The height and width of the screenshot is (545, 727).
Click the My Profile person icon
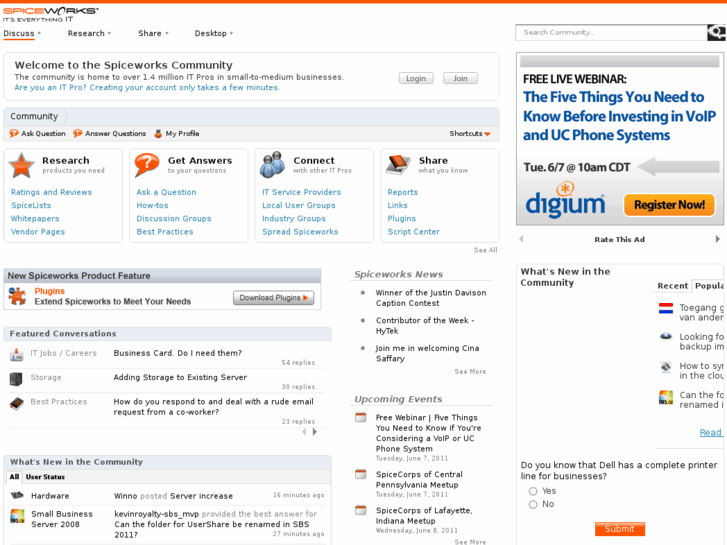(158, 134)
